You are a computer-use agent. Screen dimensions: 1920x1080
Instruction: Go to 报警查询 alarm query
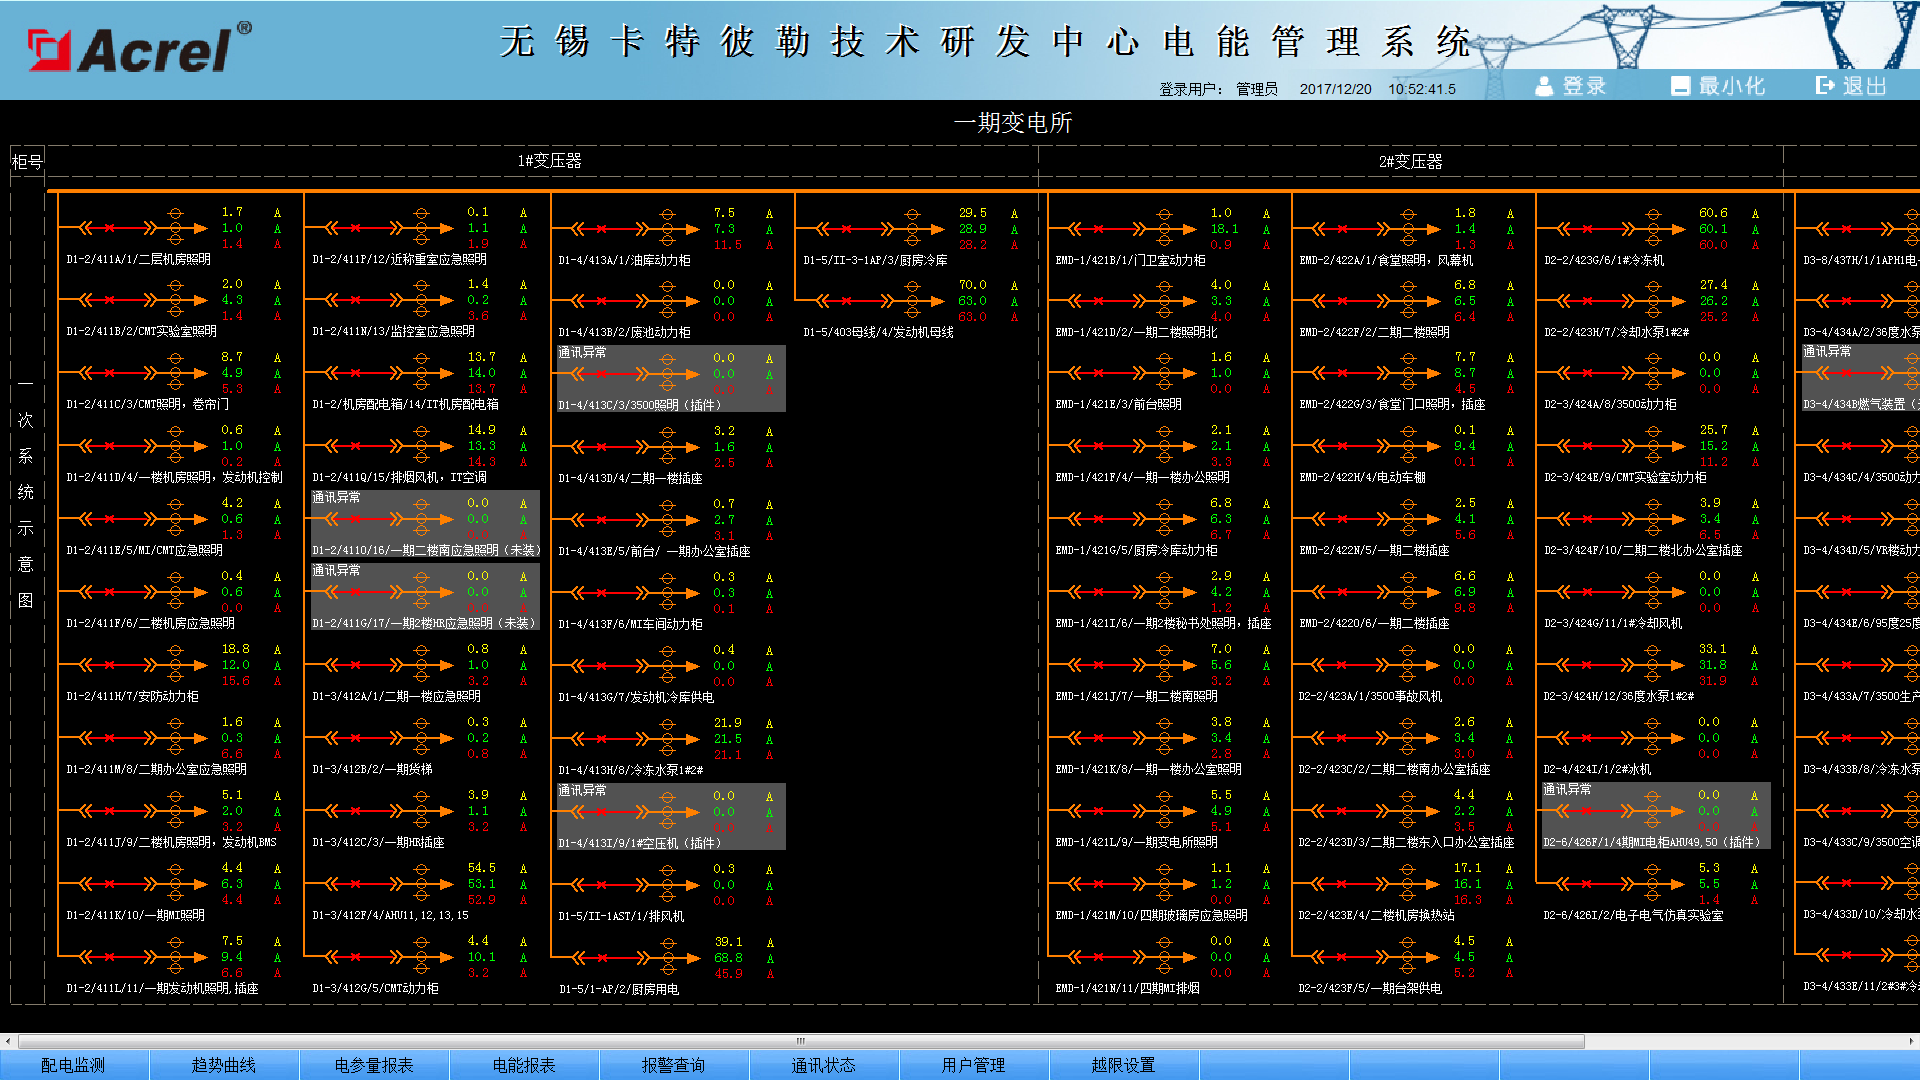tap(673, 1065)
